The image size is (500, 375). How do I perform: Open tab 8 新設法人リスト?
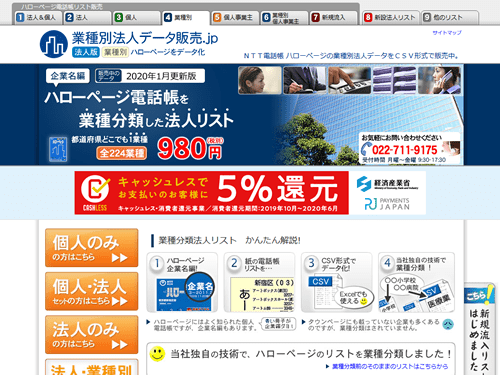click(x=391, y=18)
